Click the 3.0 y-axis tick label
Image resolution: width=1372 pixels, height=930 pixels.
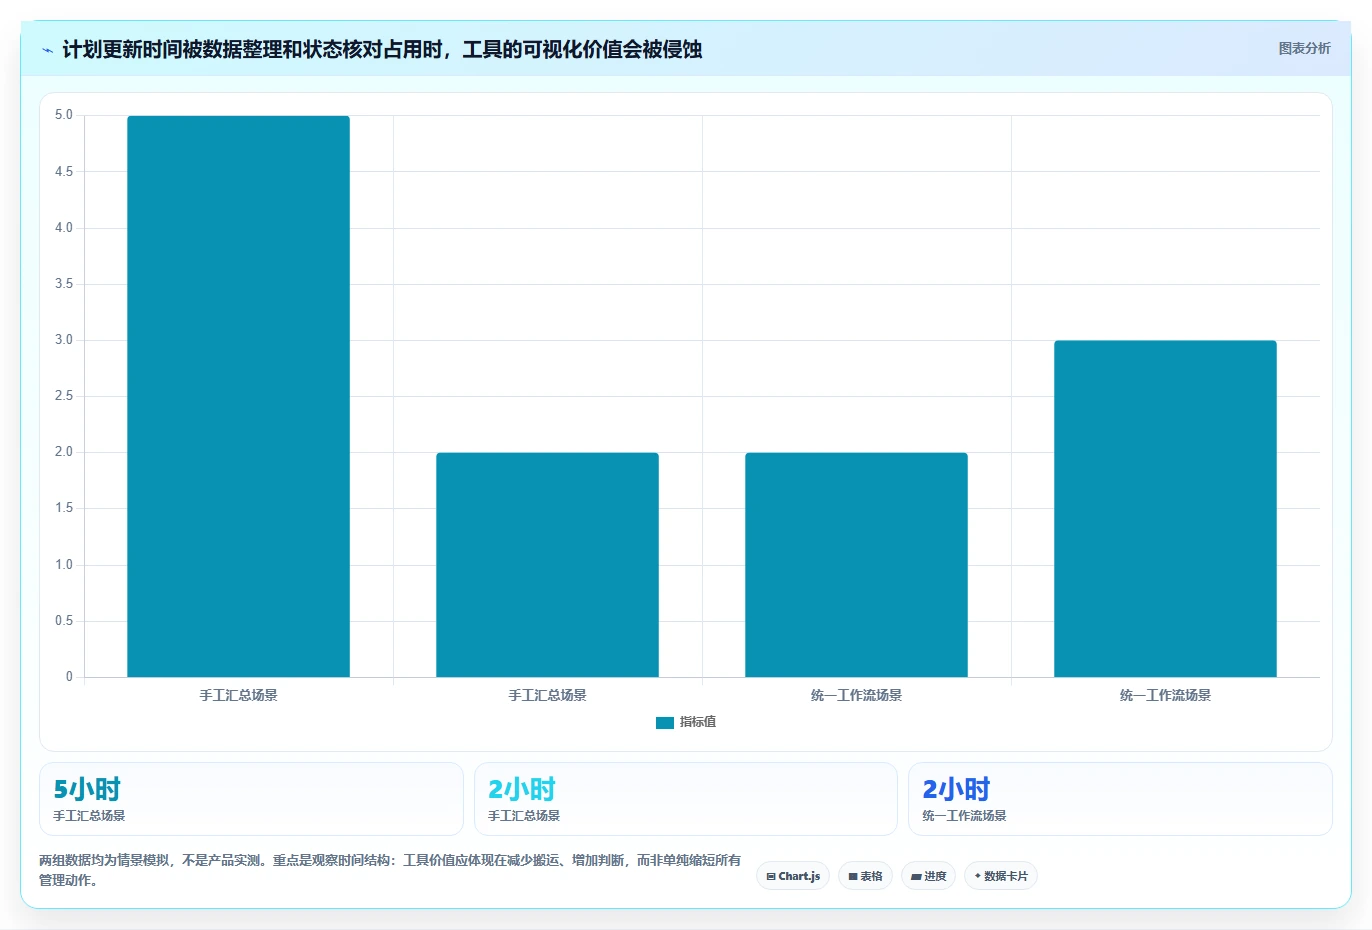click(64, 340)
